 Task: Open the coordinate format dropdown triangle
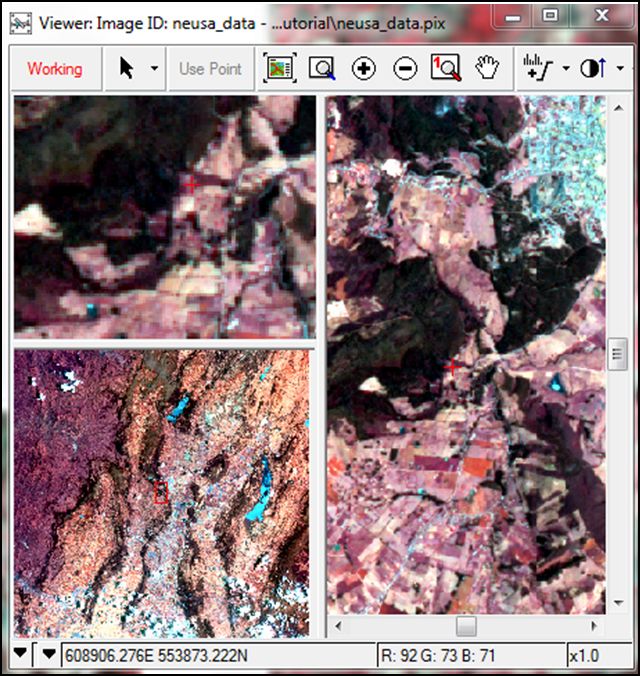[x=49, y=654]
